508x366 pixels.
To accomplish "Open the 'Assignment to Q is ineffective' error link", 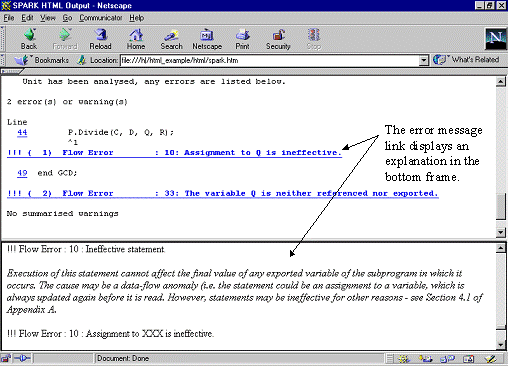I will click(174, 153).
